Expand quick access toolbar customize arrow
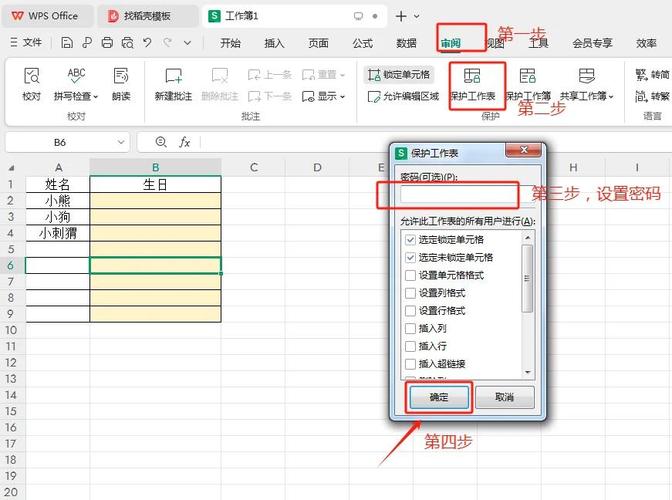This screenshot has width=672, height=500. 187,43
